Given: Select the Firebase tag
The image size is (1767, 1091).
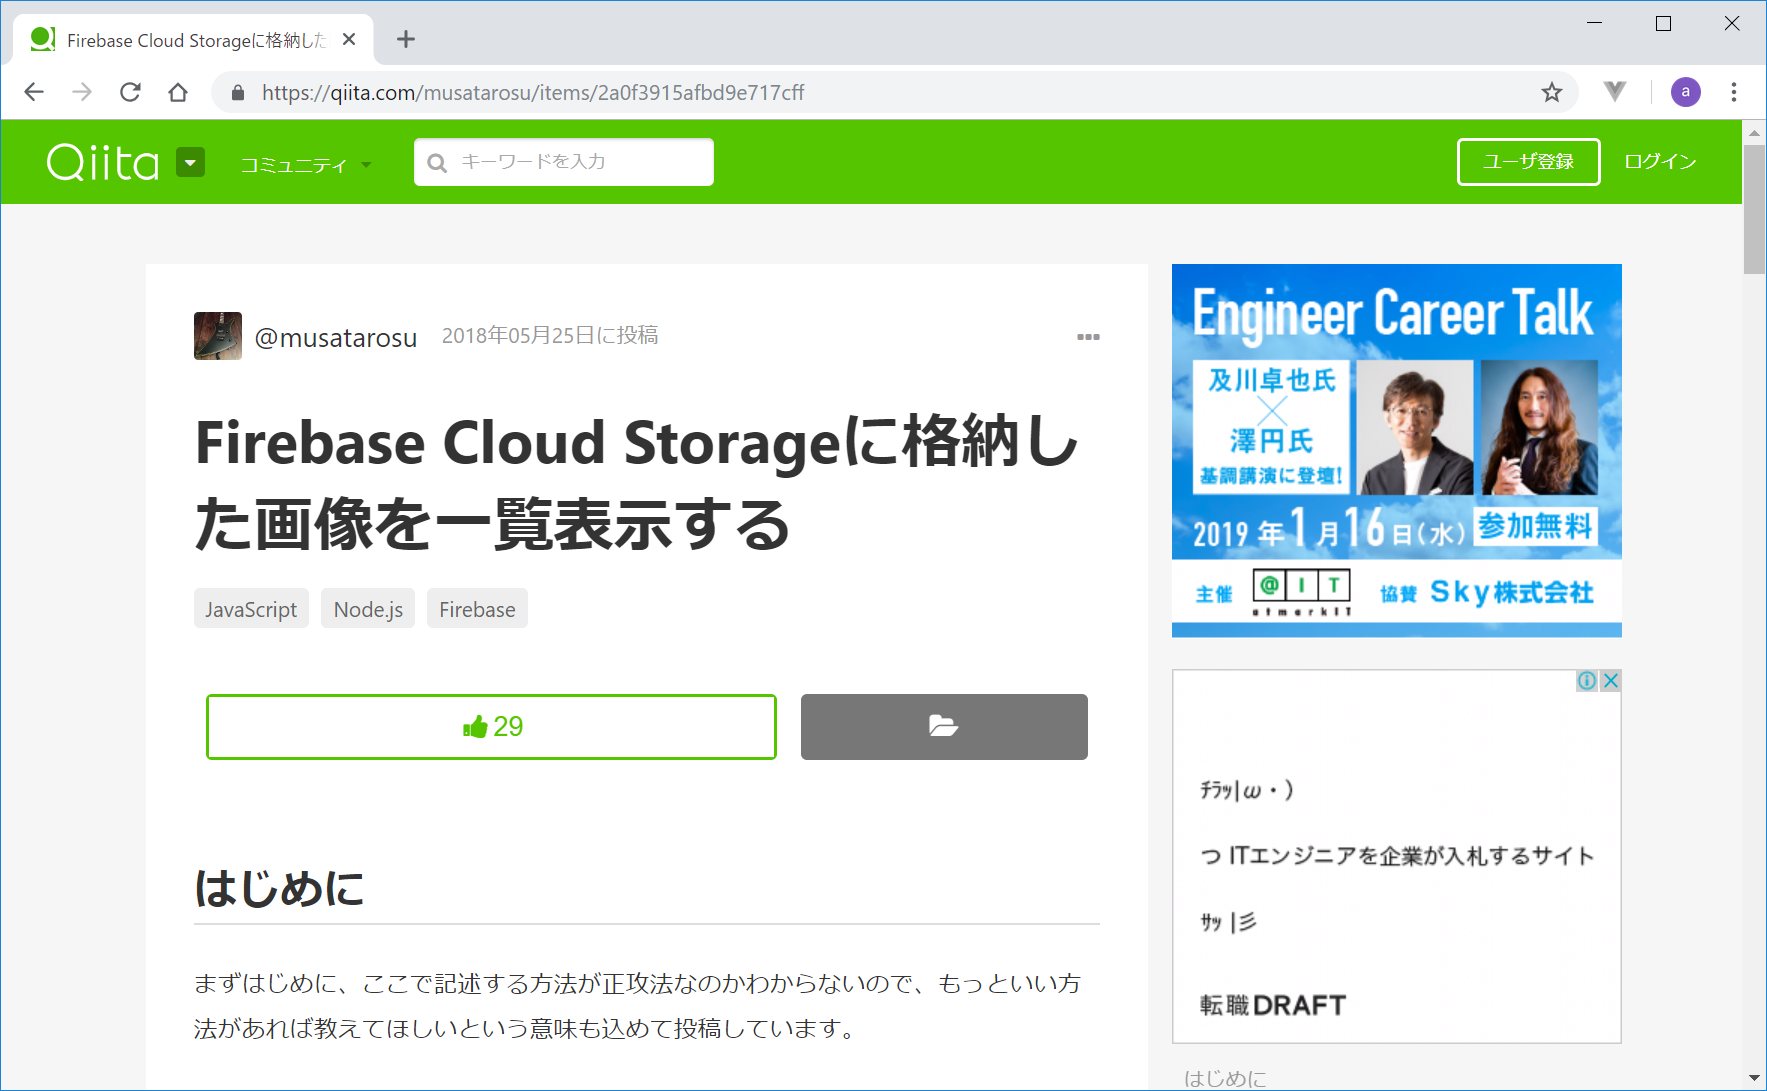Looking at the screenshot, I should coord(477,609).
